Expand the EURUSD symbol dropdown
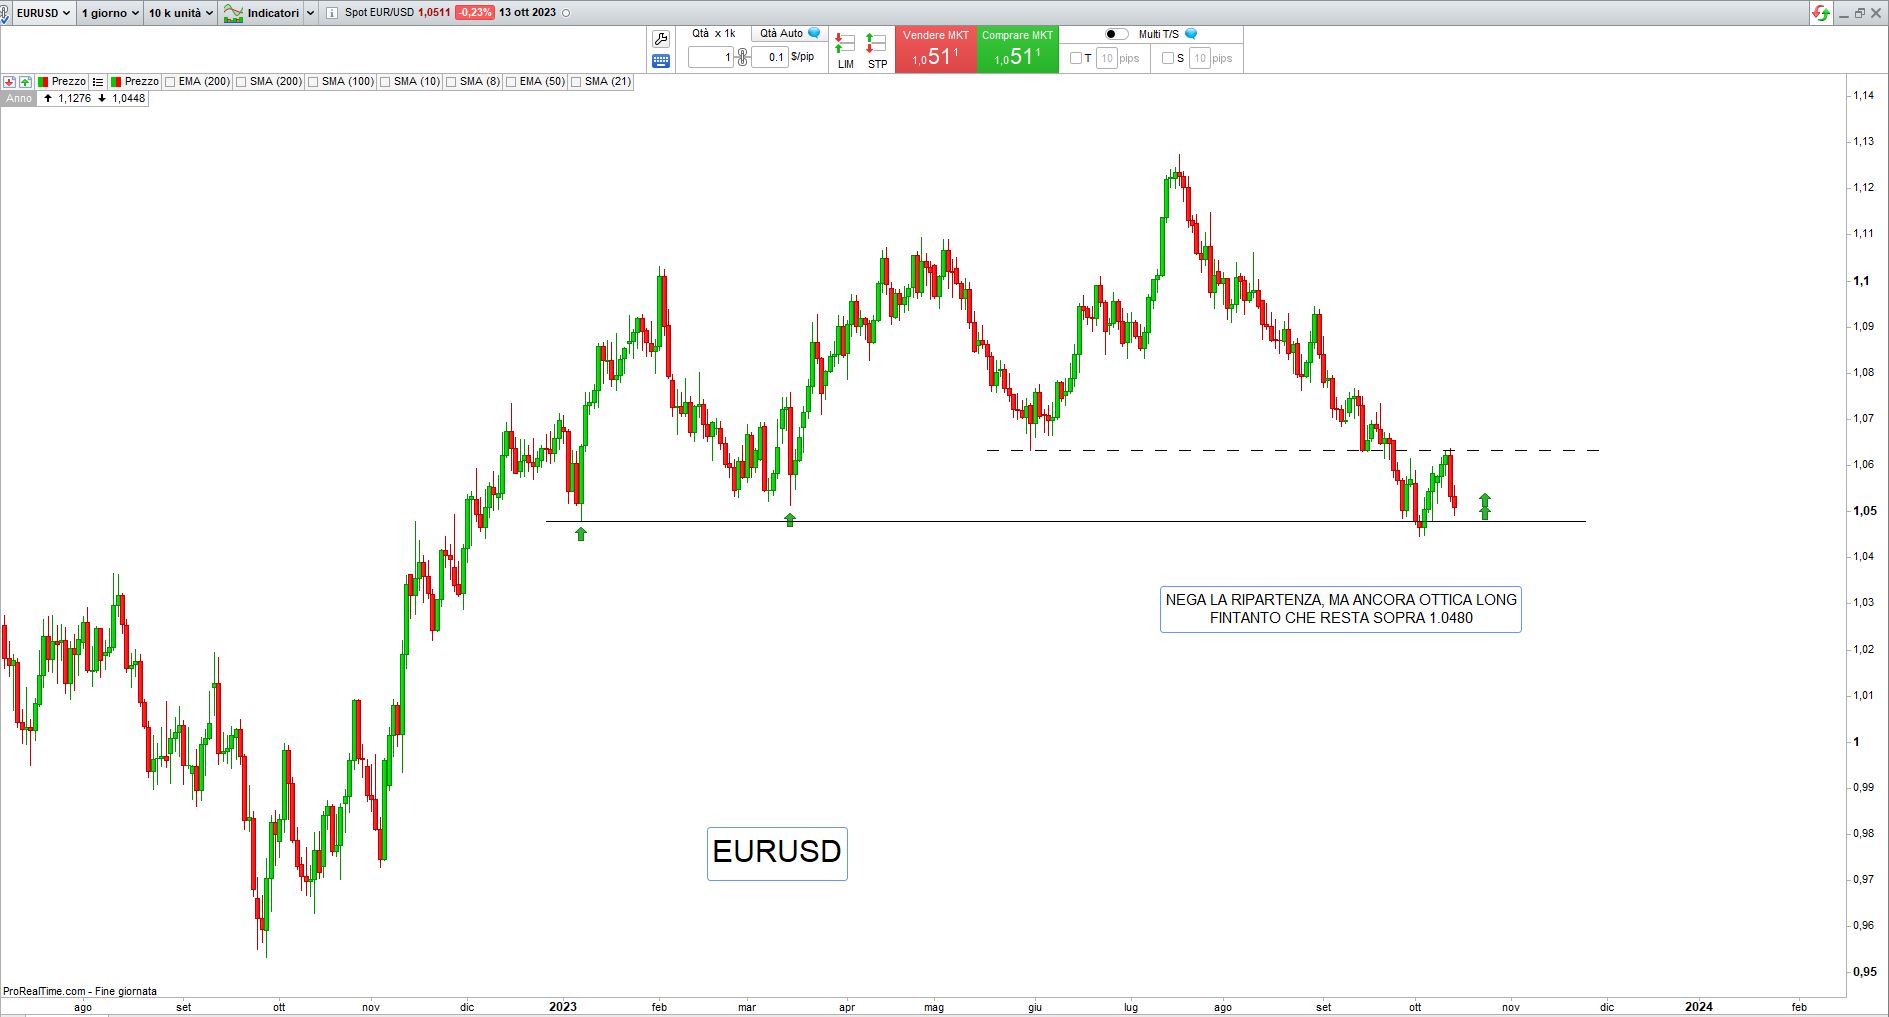The image size is (1889, 1017). click(43, 13)
